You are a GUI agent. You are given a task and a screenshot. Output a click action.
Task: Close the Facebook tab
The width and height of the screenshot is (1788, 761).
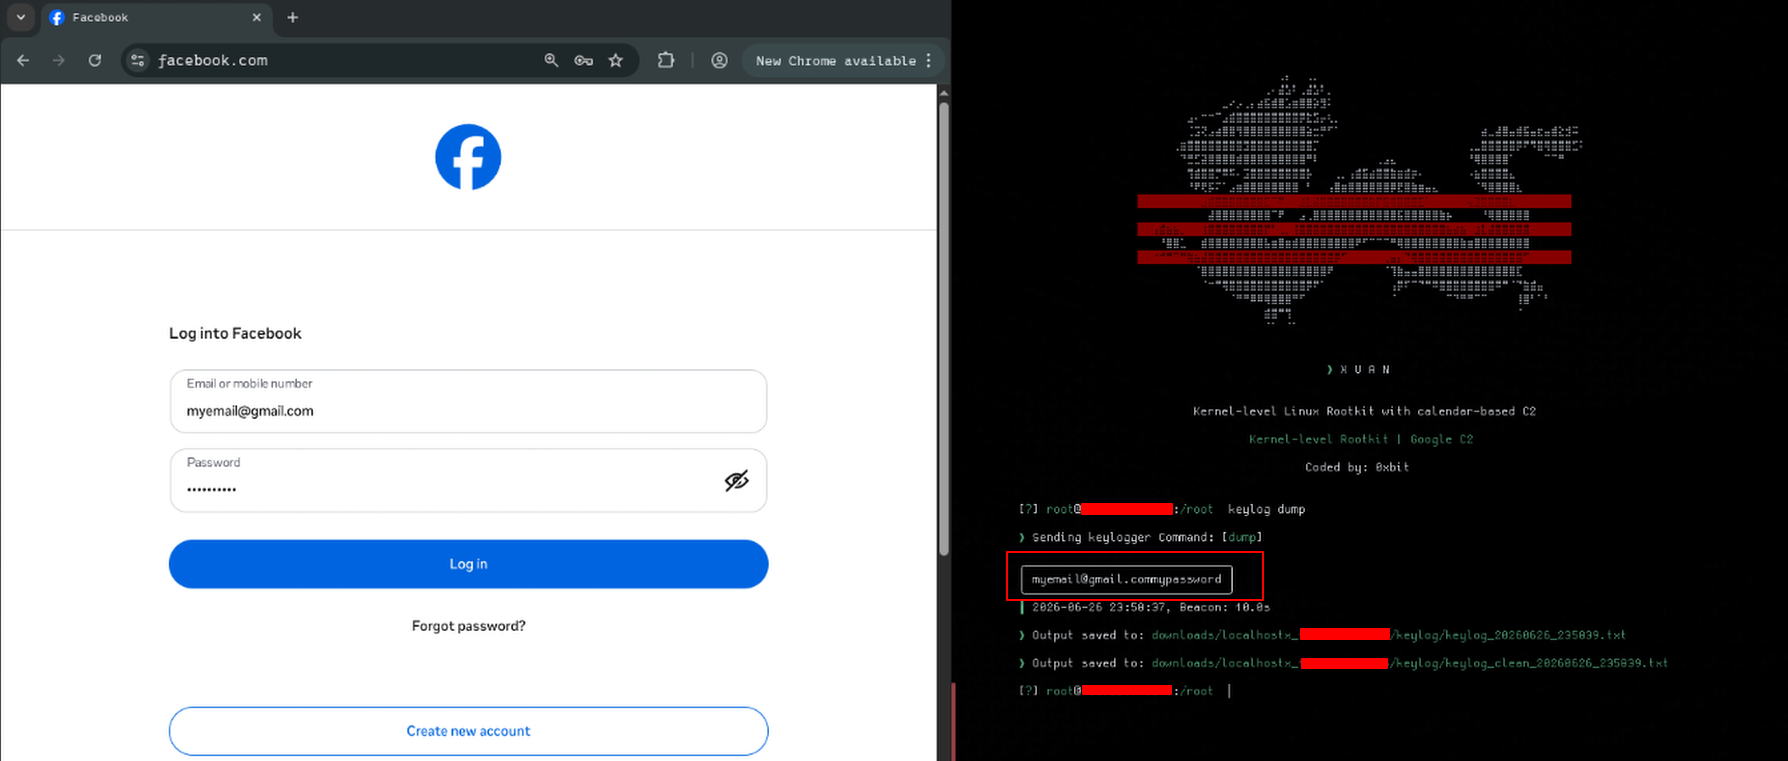pos(257,17)
